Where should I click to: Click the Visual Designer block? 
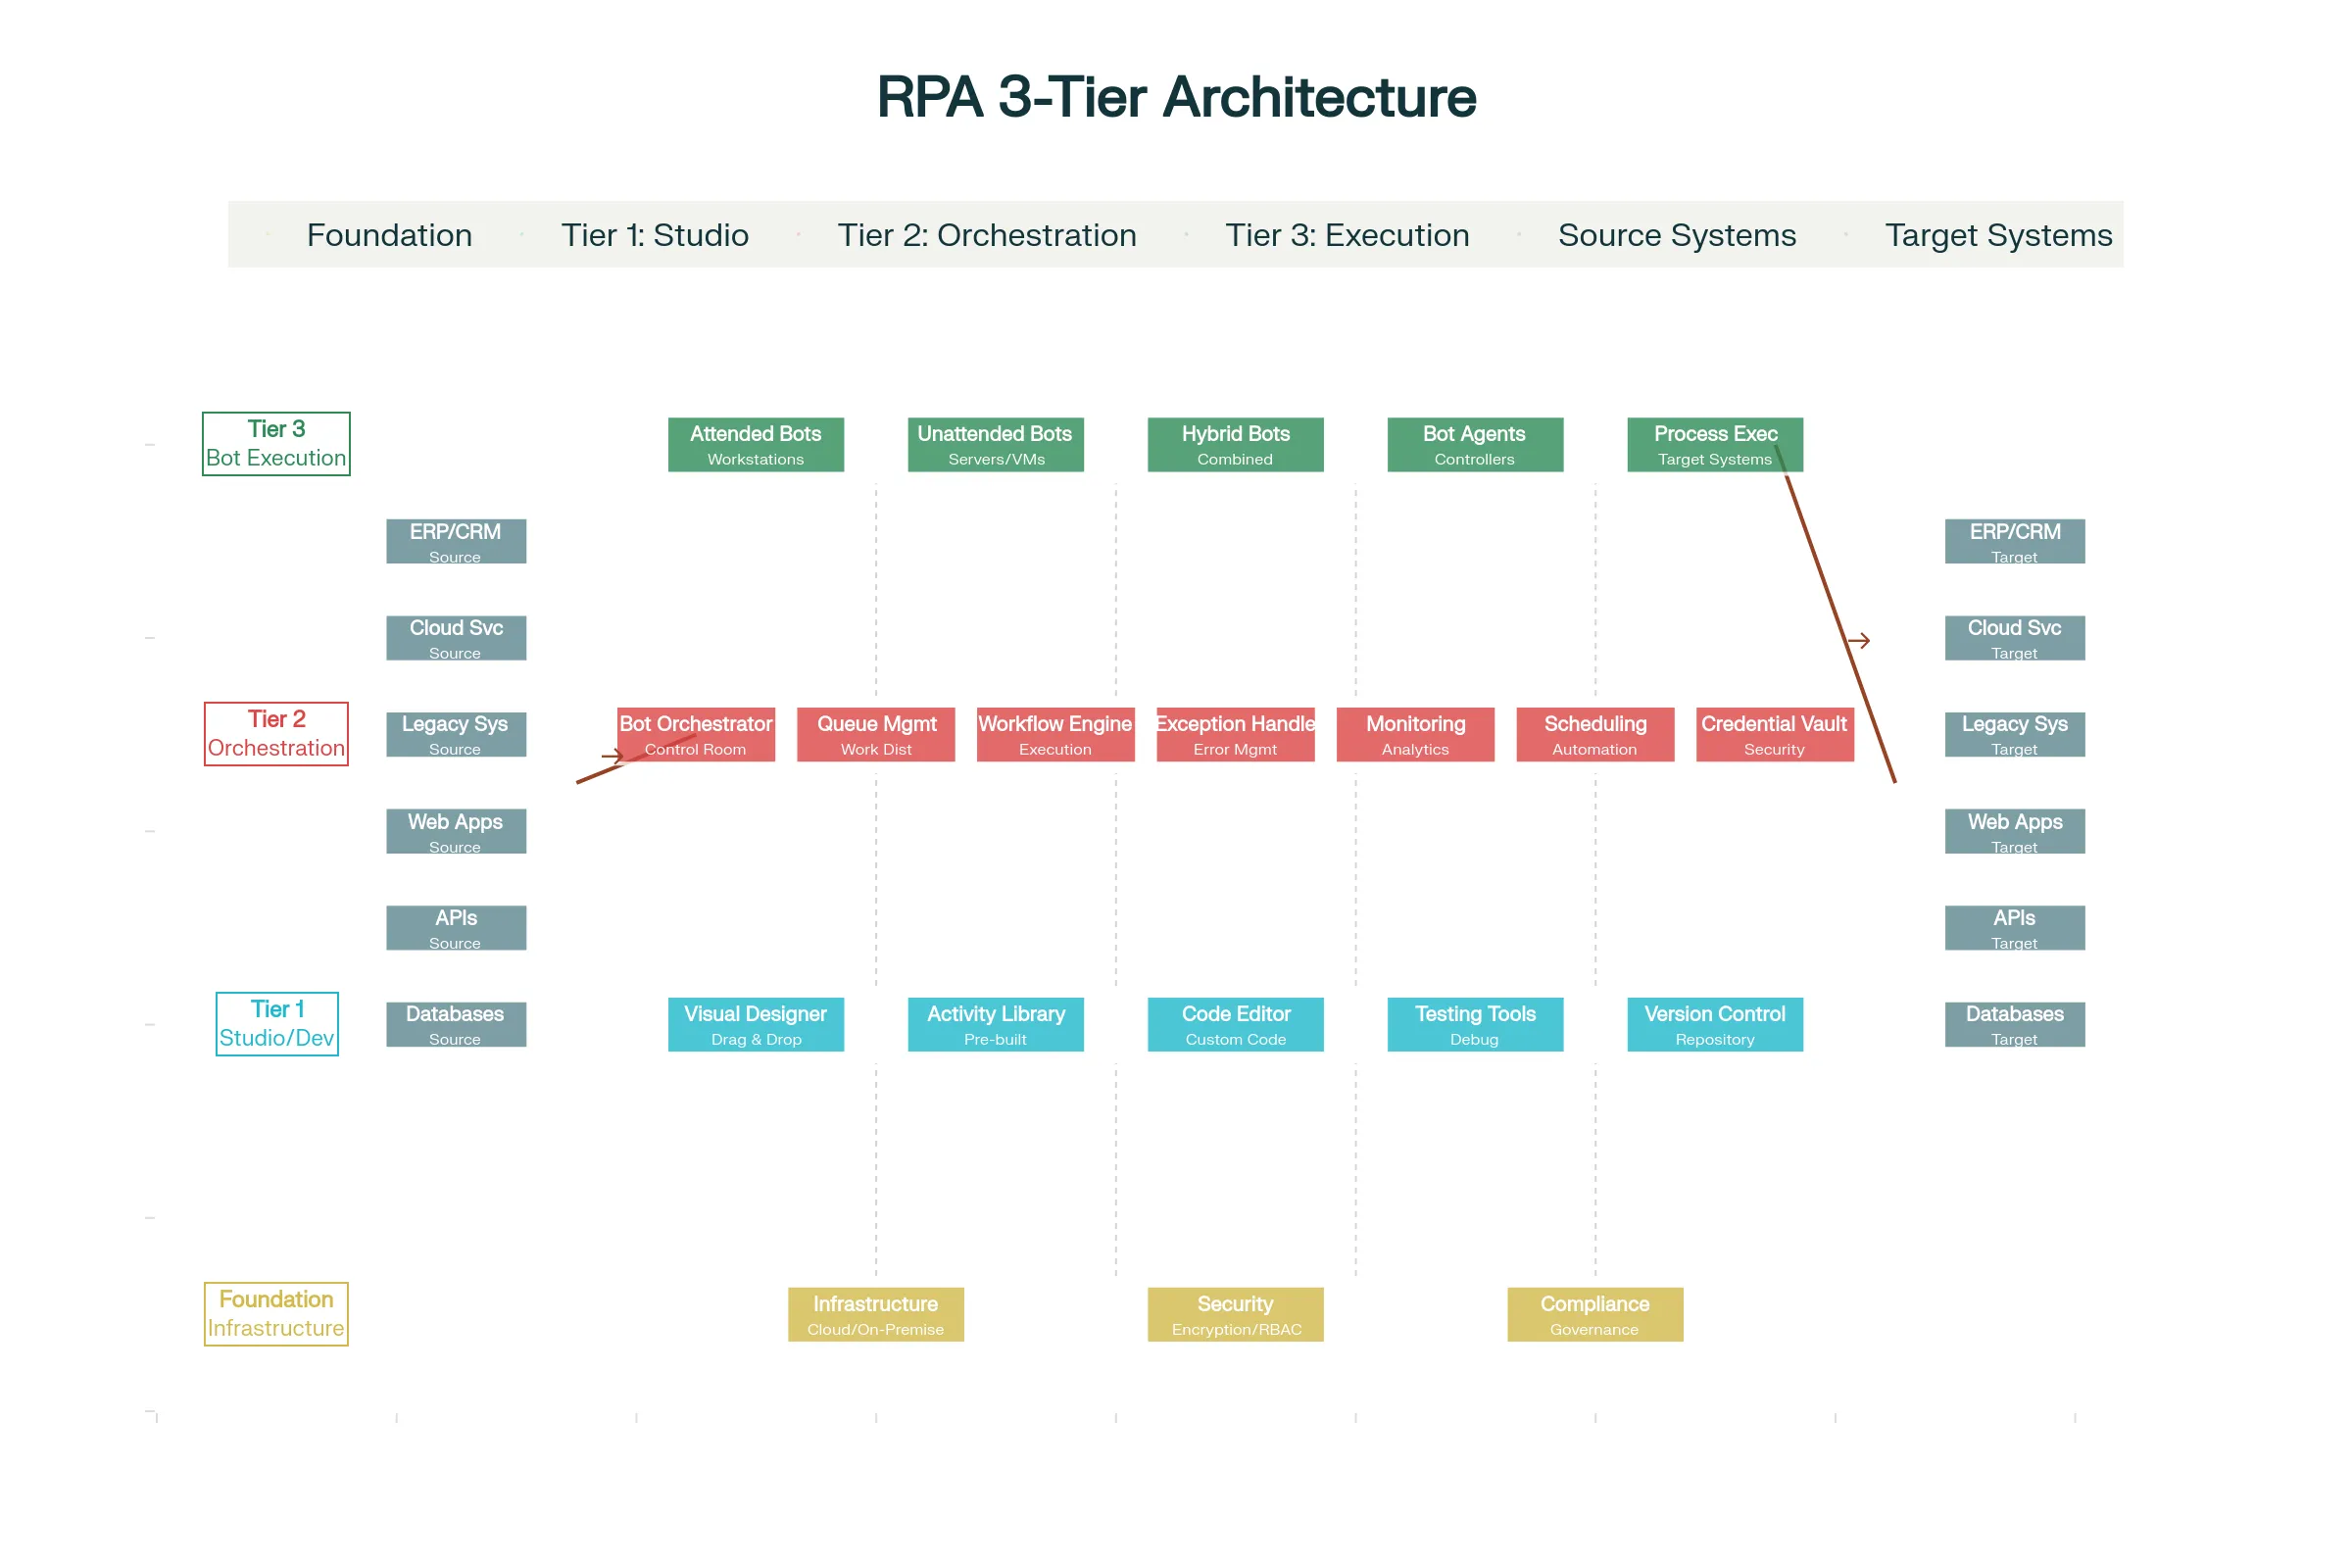(755, 1023)
